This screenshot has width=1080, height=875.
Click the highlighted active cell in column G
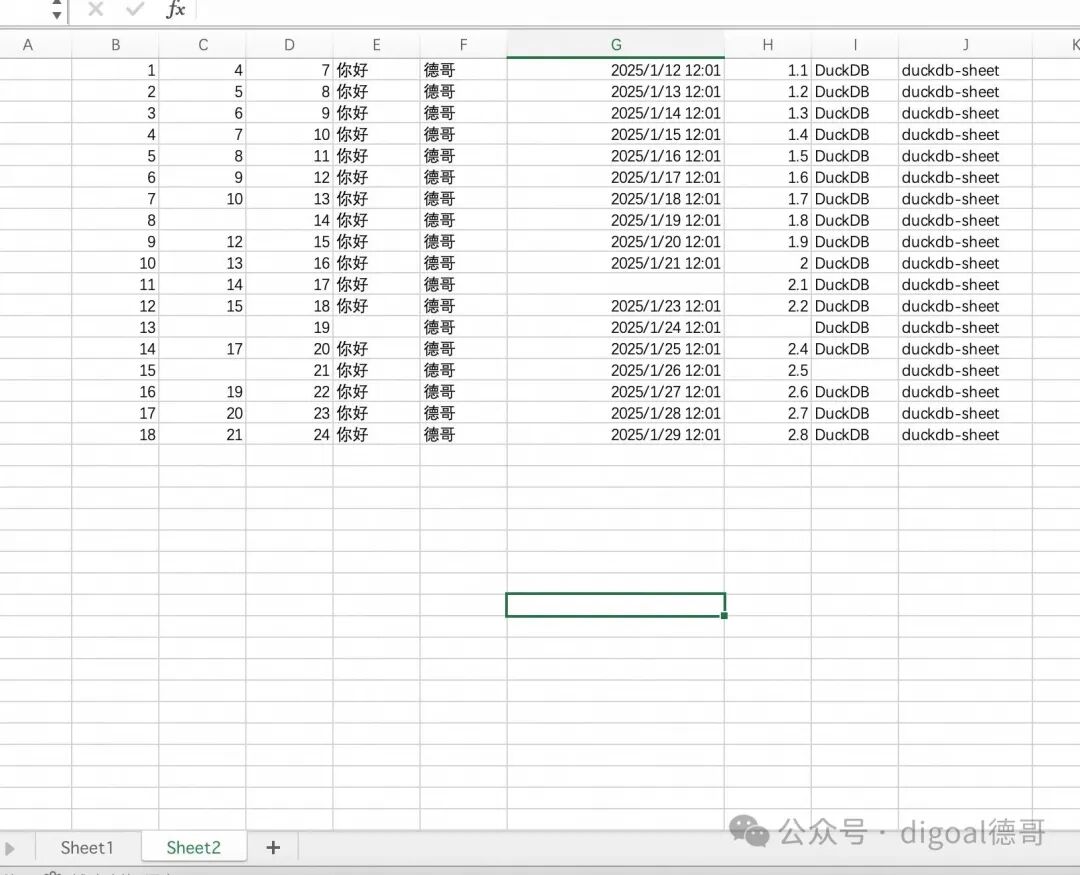pyautogui.click(x=616, y=605)
